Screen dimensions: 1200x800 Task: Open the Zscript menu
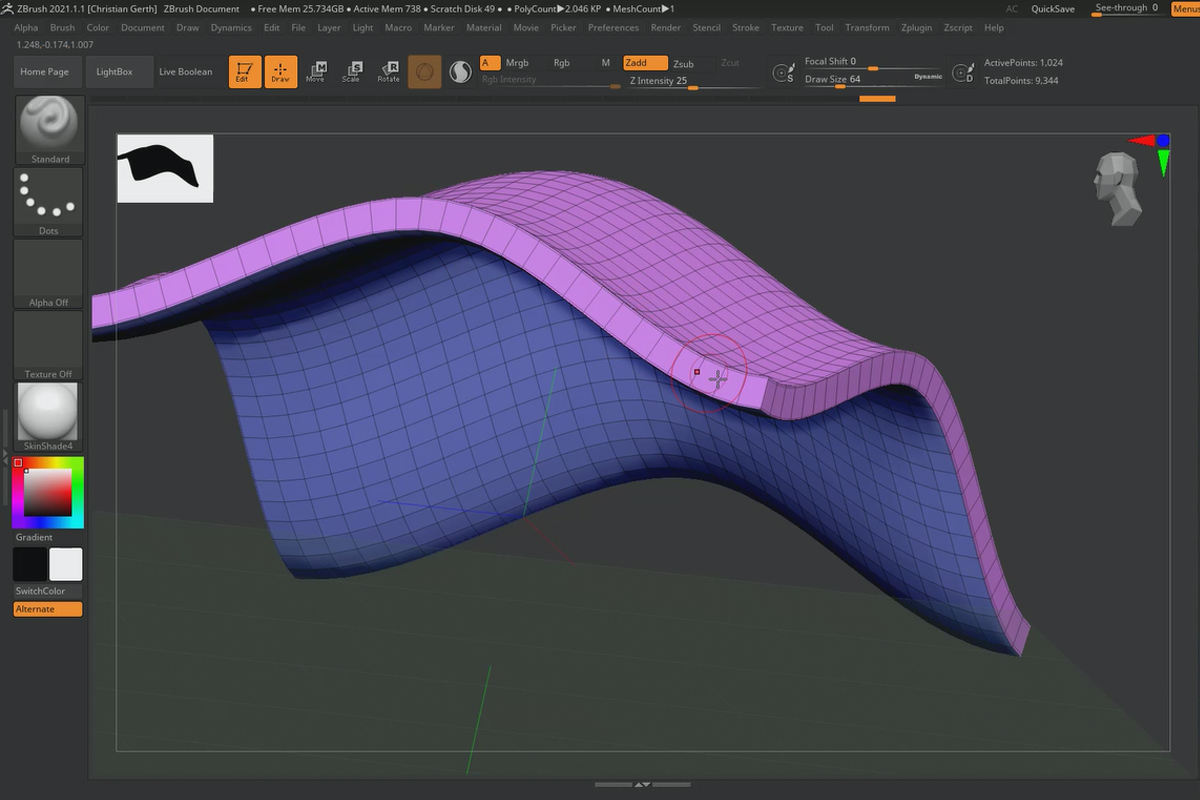959,28
